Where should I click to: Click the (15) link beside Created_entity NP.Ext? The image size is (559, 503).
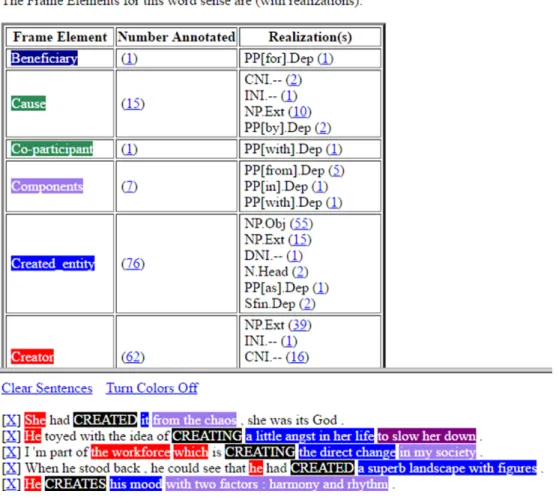coord(300,240)
